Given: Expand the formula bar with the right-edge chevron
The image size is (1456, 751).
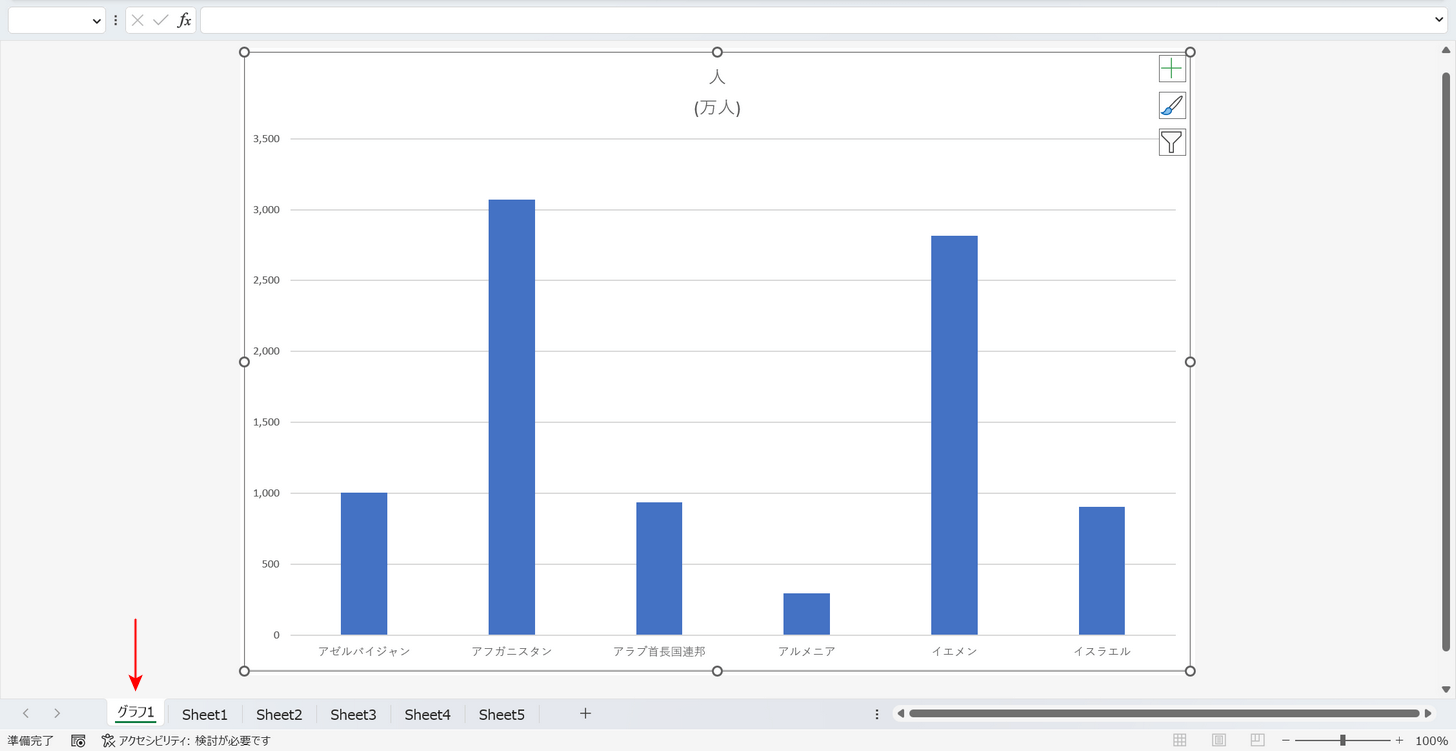Looking at the screenshot, I should pos(1439,20).
